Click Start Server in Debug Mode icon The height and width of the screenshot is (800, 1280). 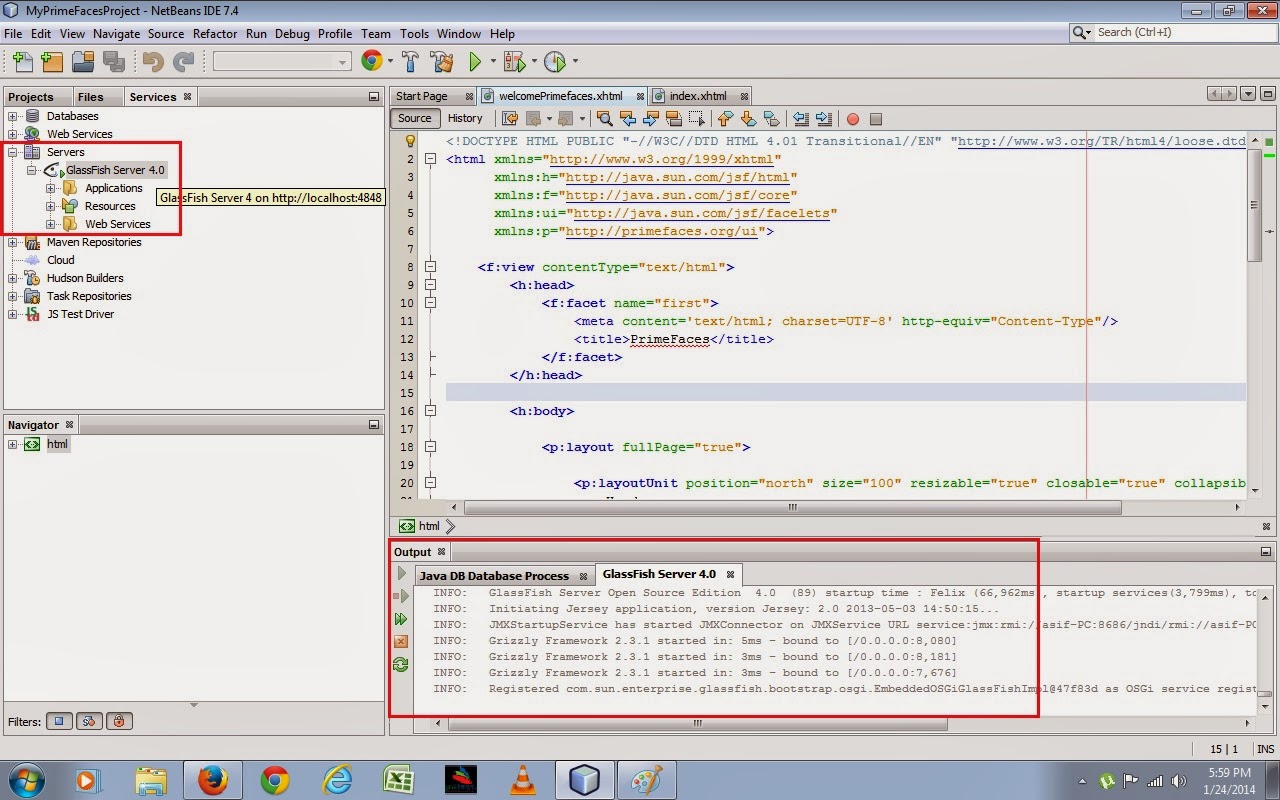coord(401,596)
